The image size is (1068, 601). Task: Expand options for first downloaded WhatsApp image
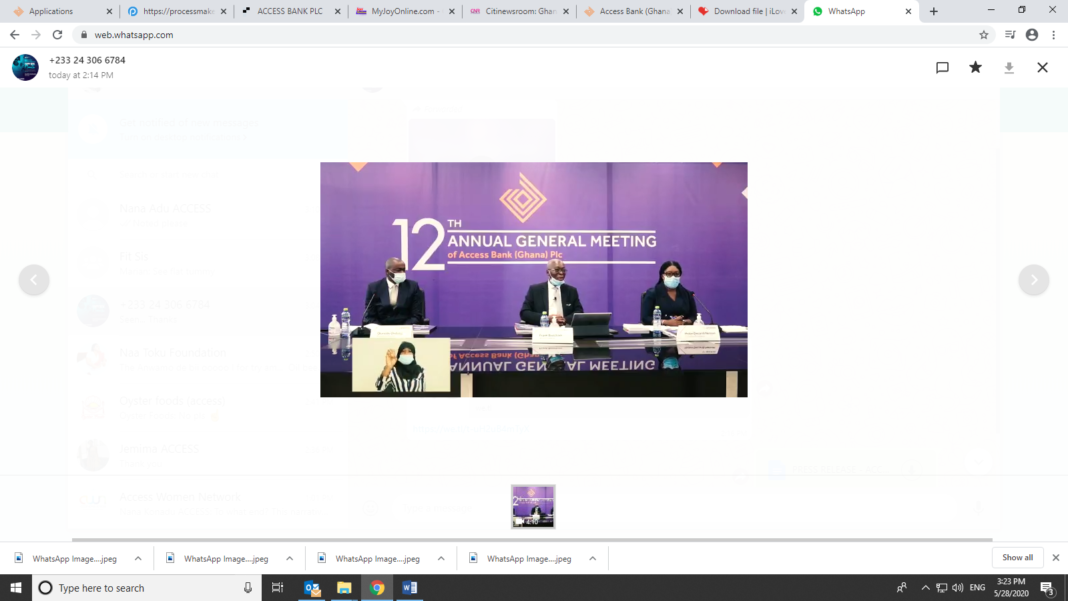(138, 558)
